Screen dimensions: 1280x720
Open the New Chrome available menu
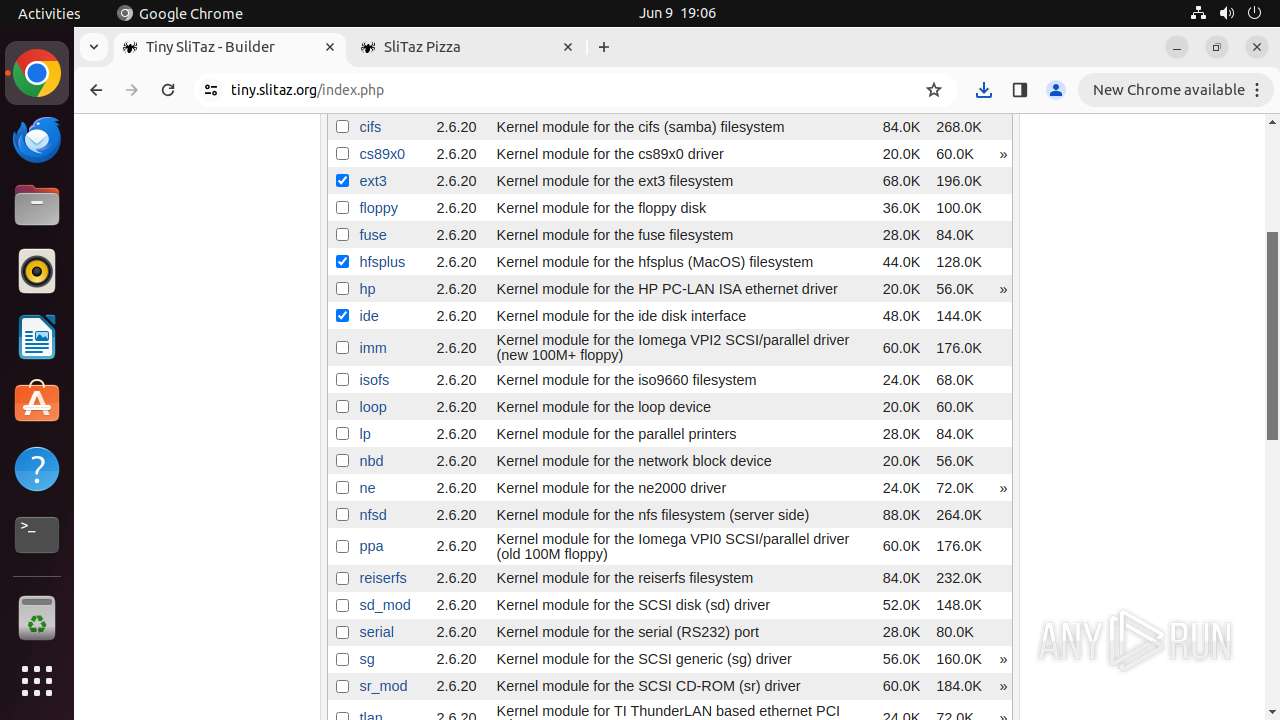click(1177, 90)
